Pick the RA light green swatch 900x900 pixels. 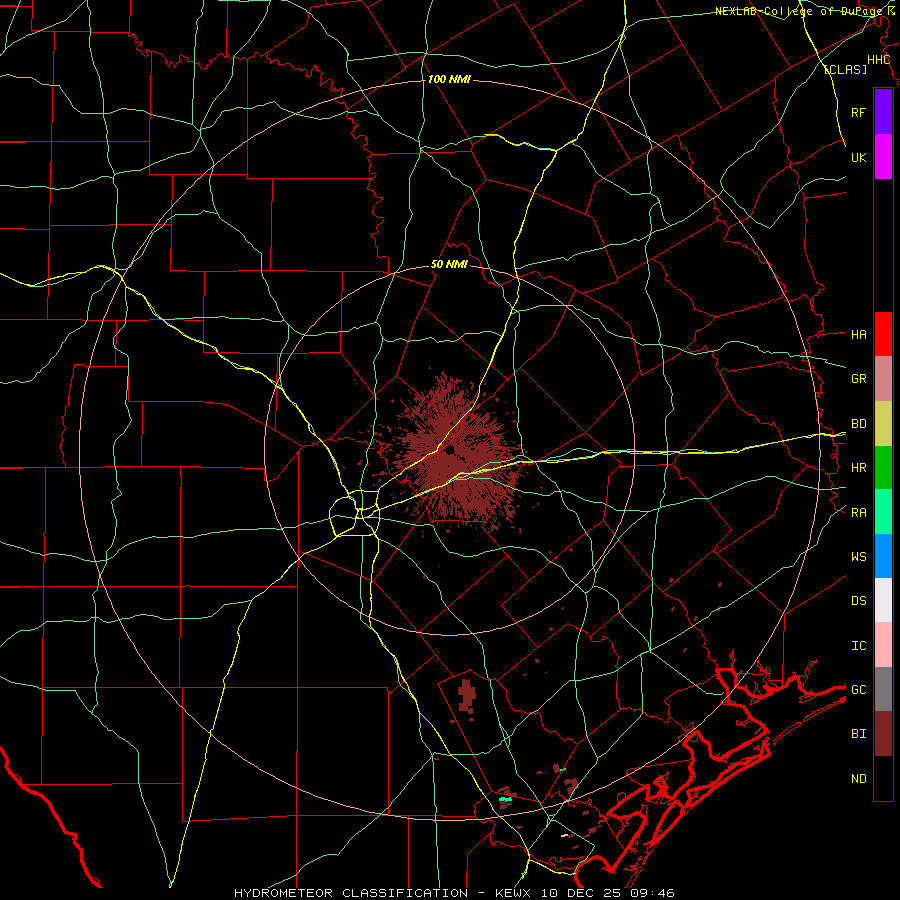tap(883, 512)
